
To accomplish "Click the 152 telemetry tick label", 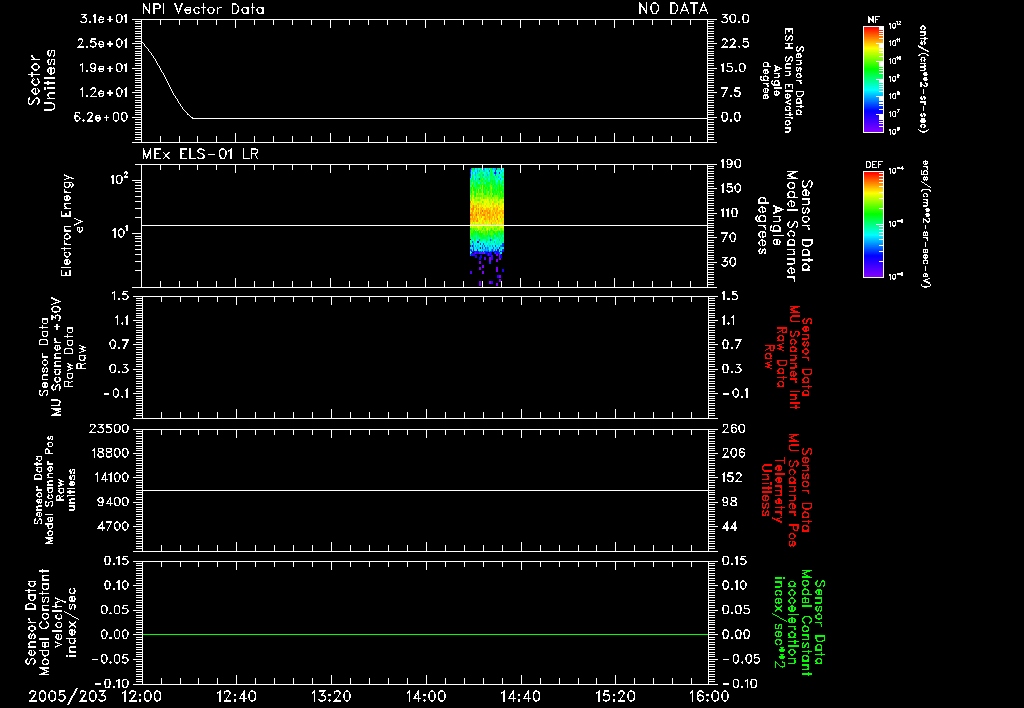I will [732, 477].
